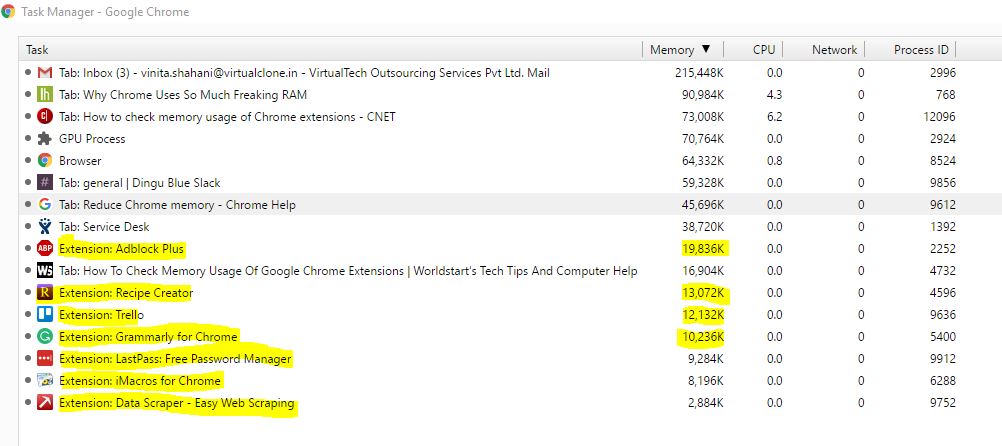Click the highlighted 10,236K memory value
The height and width of the screenshot is (446, 1002).
click(703, 337)
